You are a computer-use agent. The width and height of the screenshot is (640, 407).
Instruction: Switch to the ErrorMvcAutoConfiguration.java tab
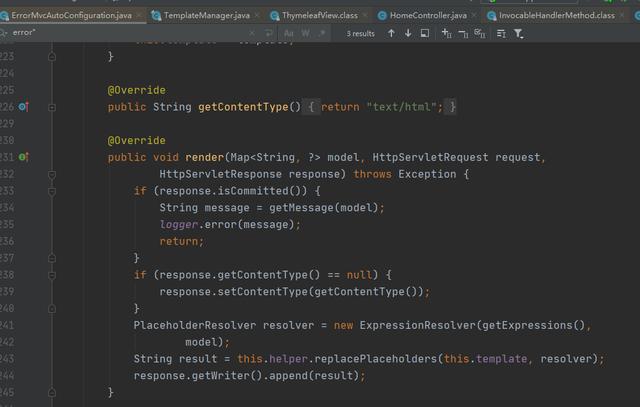[72, 16]
